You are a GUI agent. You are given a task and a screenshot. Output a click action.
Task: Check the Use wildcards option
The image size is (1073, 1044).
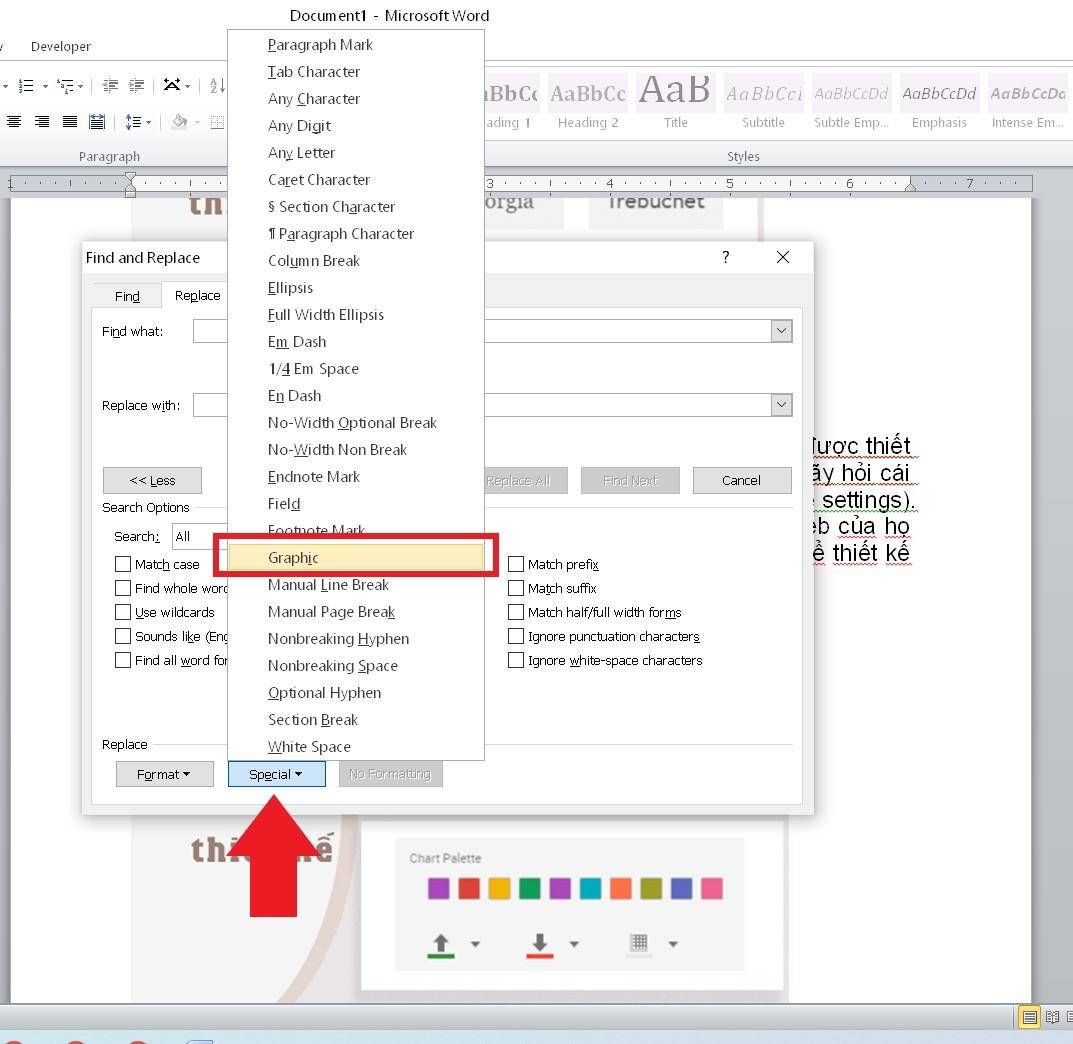pos(123,612)
